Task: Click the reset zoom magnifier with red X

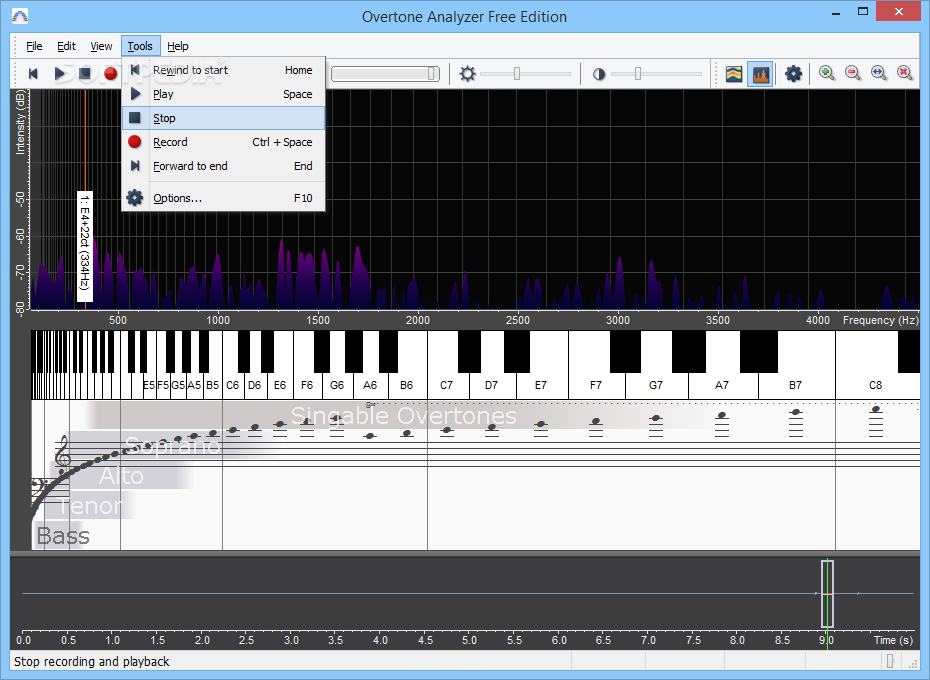Action: (904, 73)
